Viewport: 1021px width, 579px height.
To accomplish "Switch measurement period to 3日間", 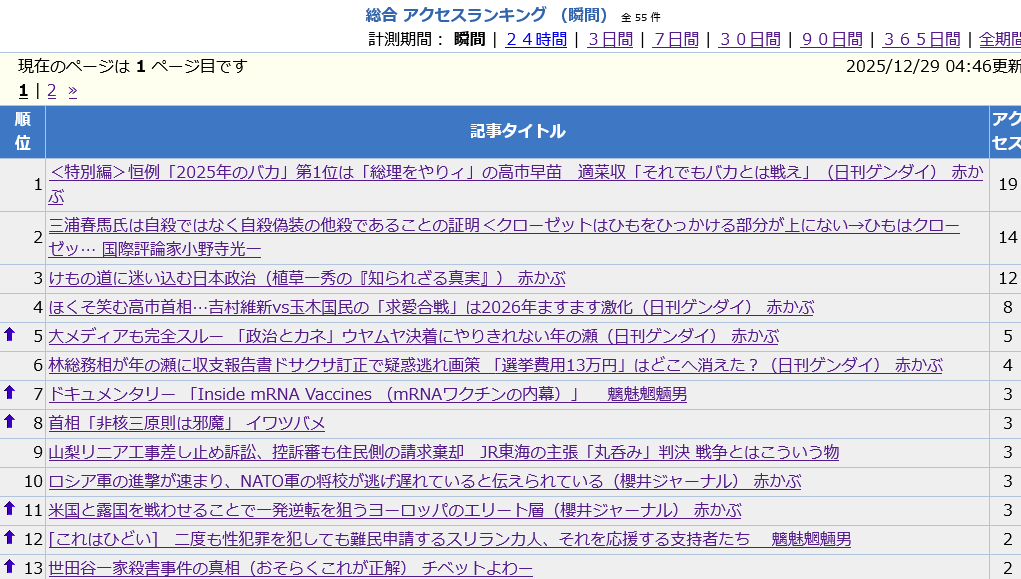I will click(x=610, y=39).
